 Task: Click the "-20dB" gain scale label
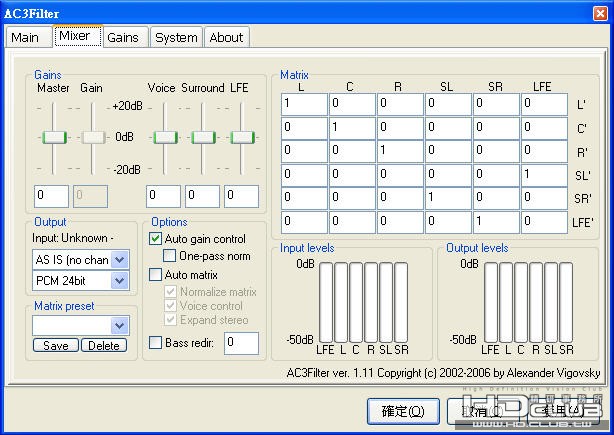tap(127, 170)
